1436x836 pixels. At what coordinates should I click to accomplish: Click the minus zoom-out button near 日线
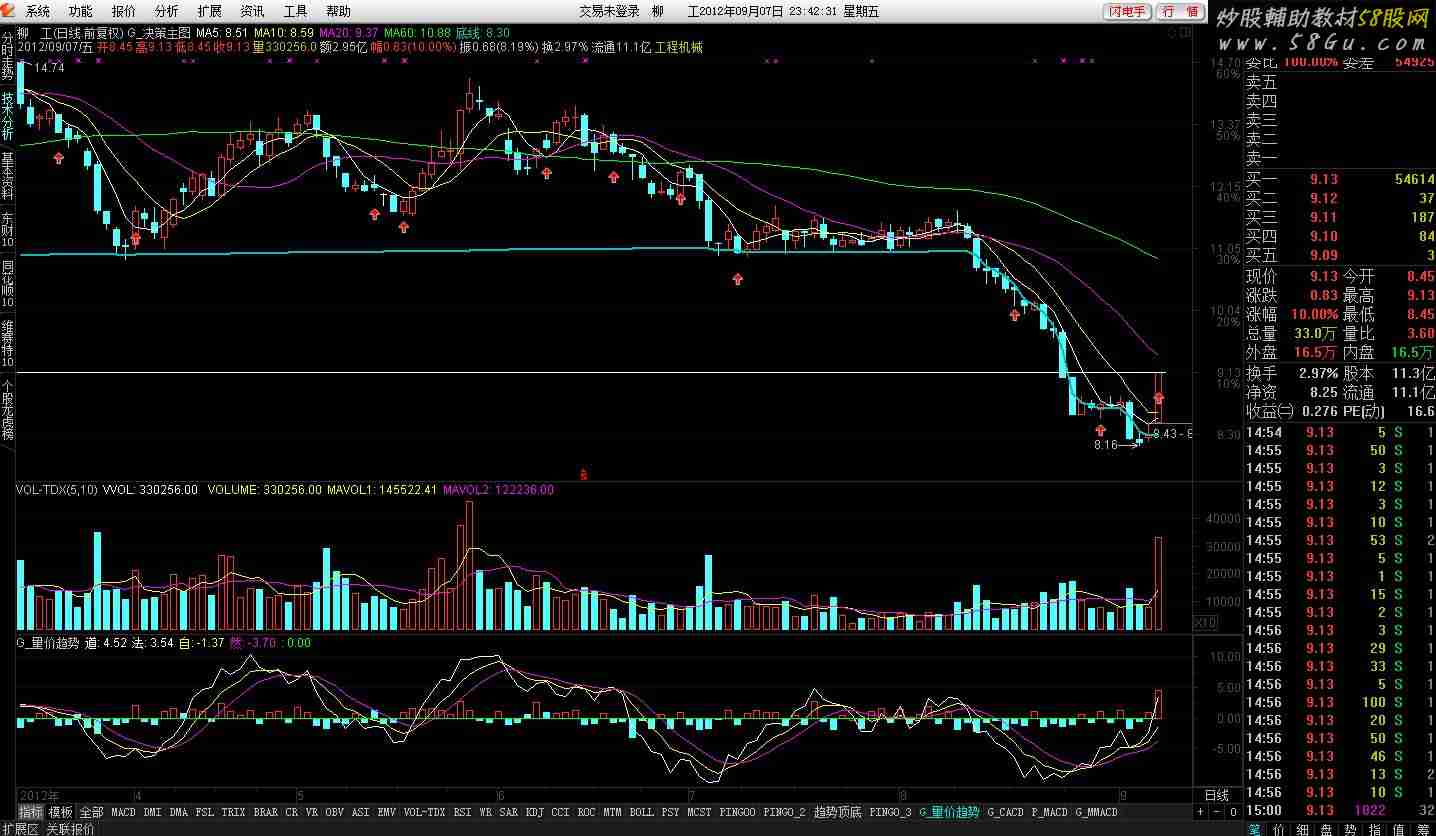tap(1217, 812)
